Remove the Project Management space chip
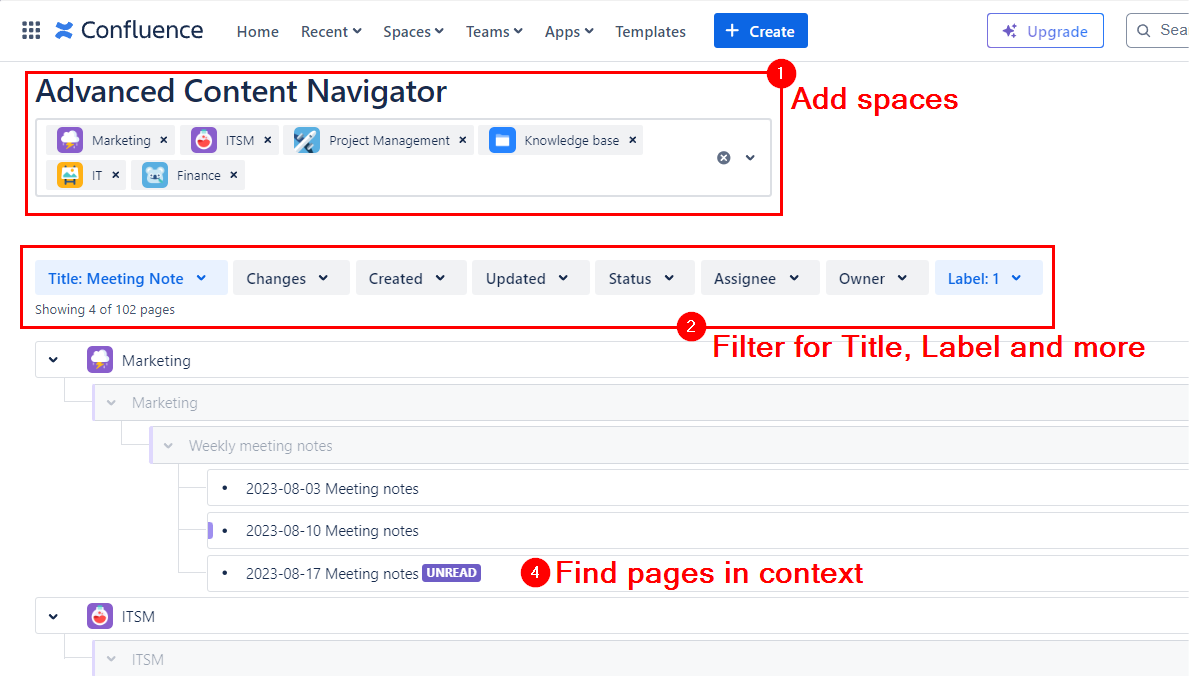Image resolution: width=1189 pixels, height=676 pixels. click(x=463, y=140)
